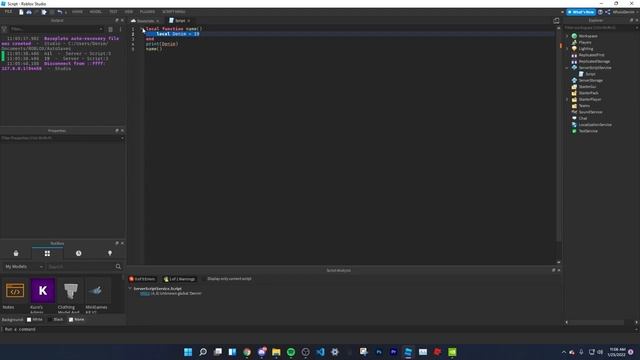Select the Notes model thumbnail
Image resolution: width=640 pixels, height=360 pixels.
[15, 291]
